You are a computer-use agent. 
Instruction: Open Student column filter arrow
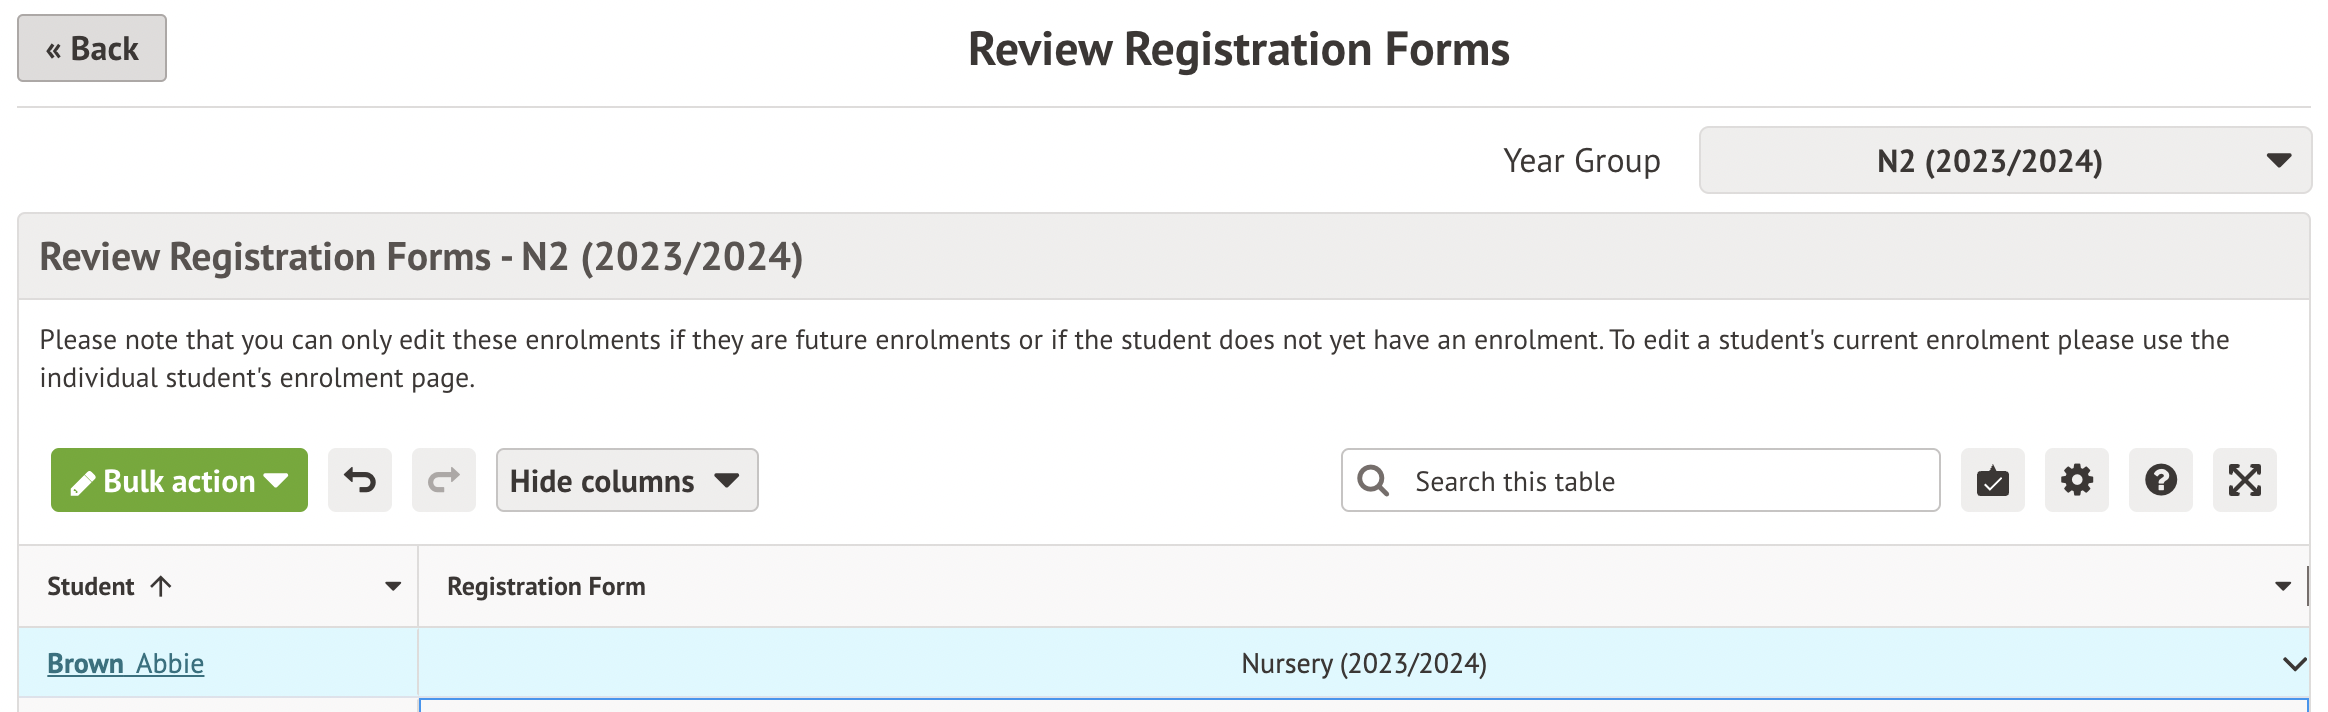pos(393,587)
